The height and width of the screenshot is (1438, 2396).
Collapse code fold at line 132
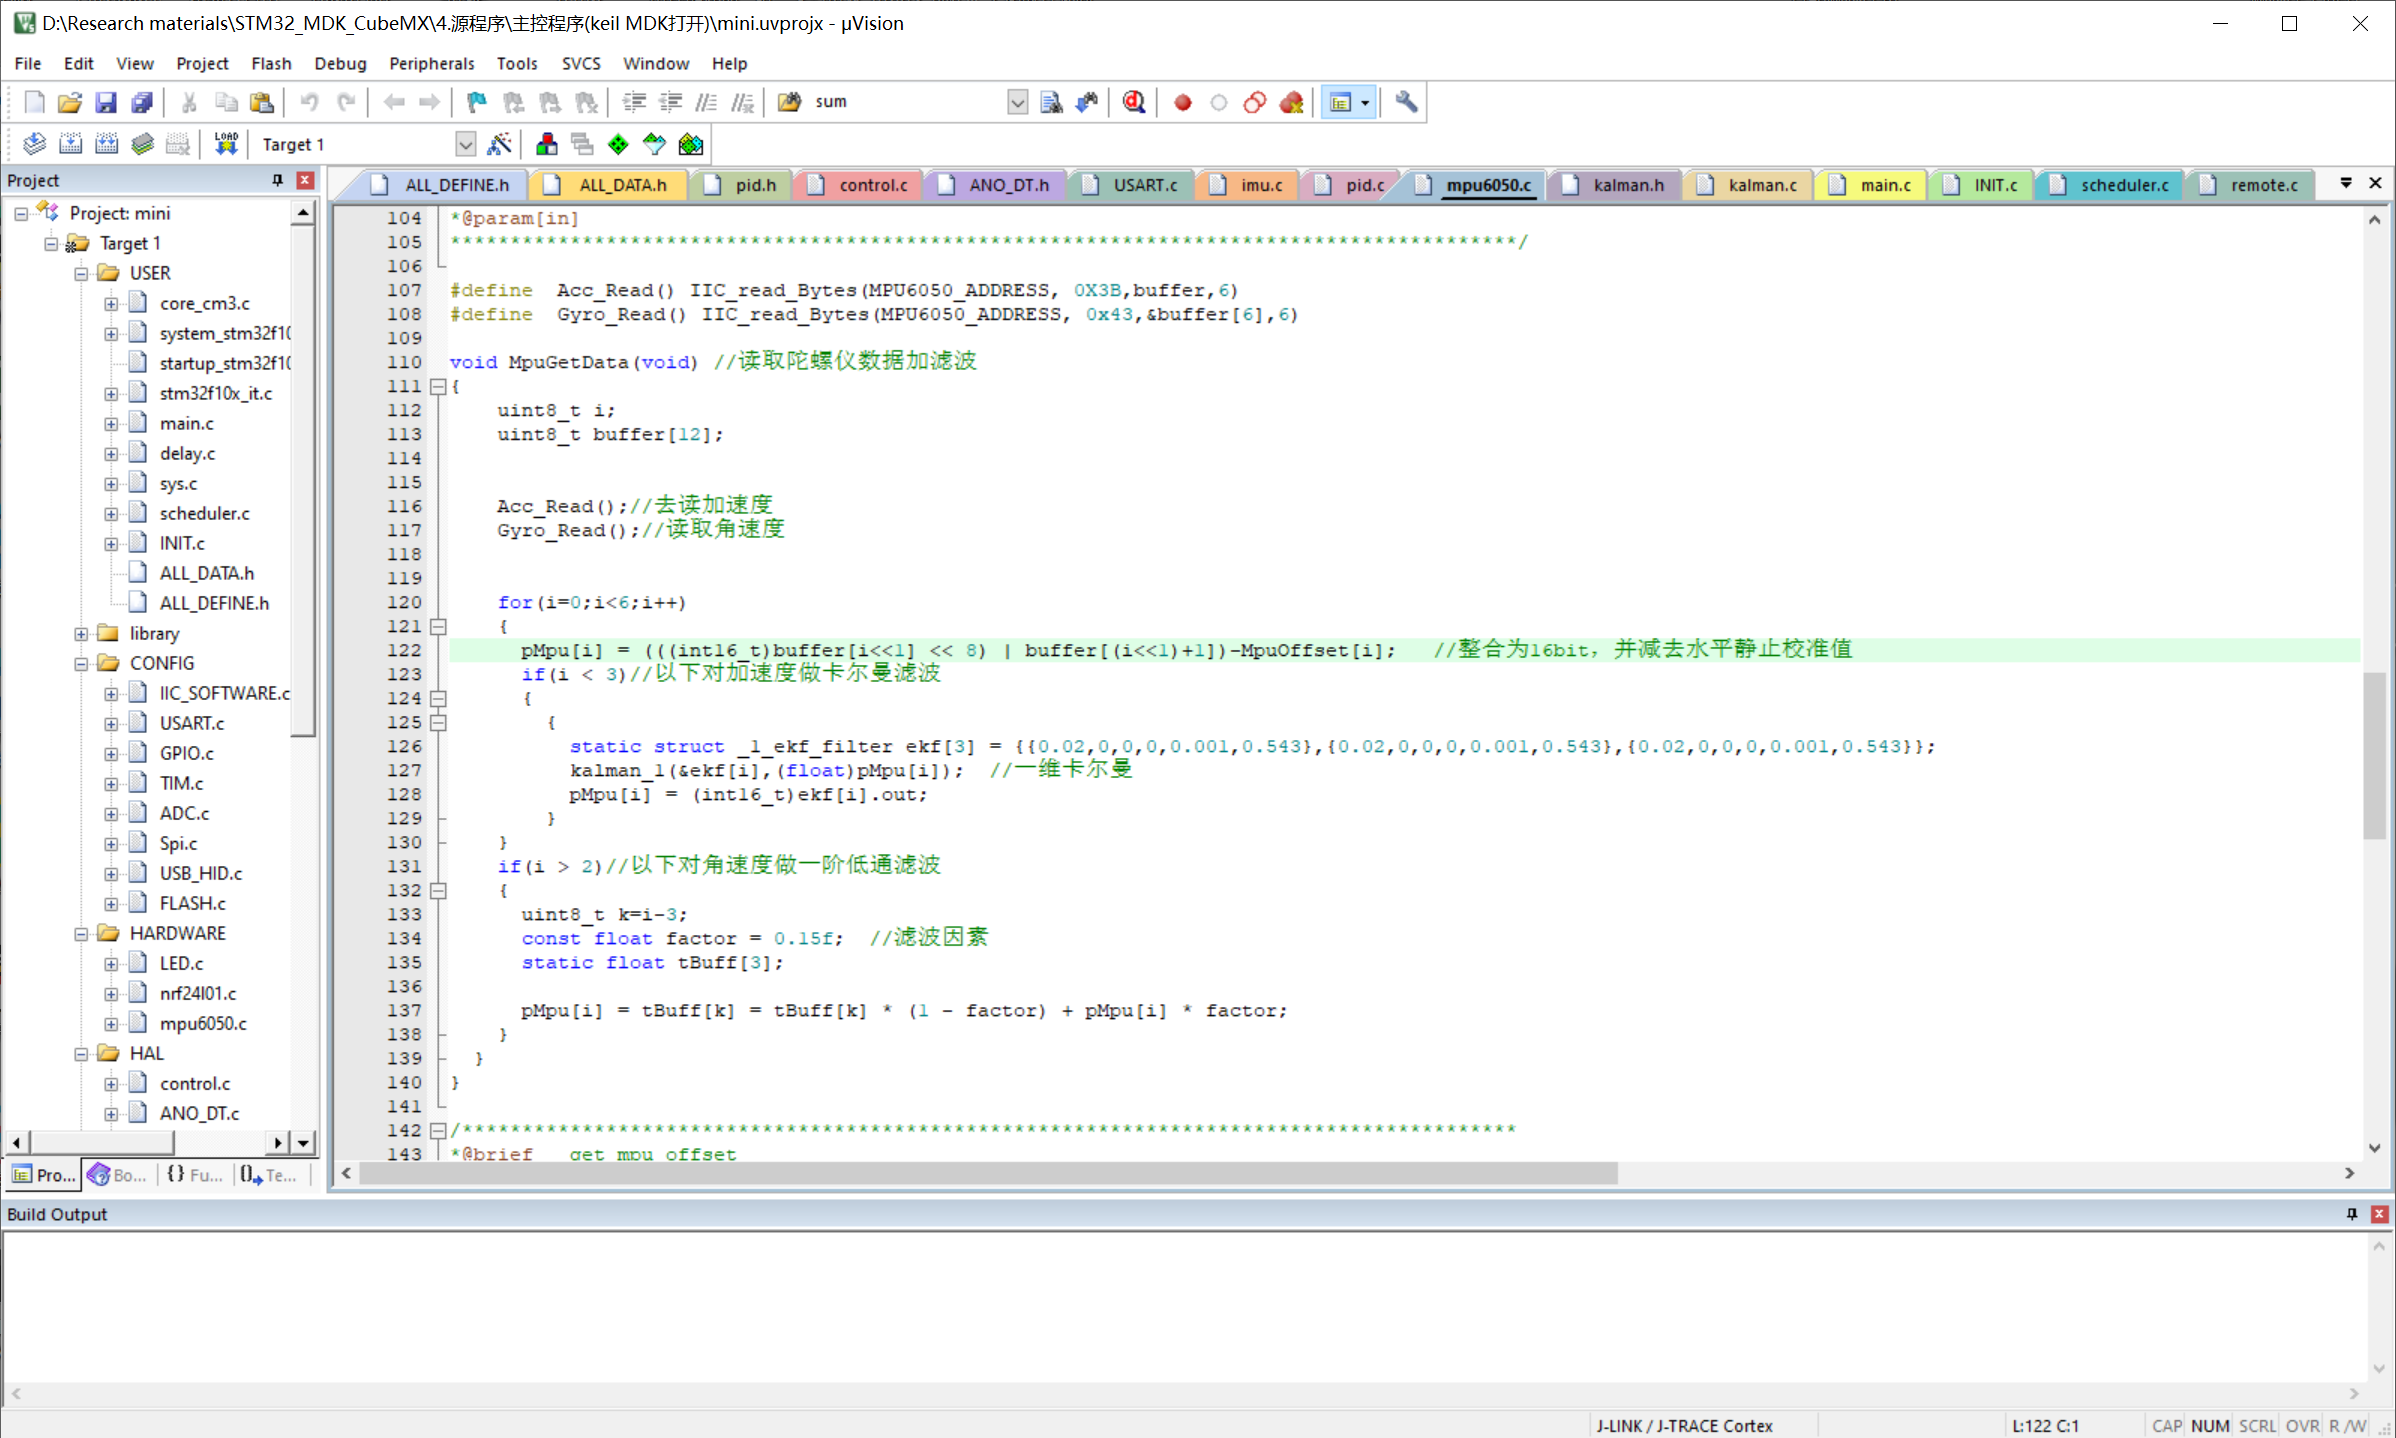438,891
